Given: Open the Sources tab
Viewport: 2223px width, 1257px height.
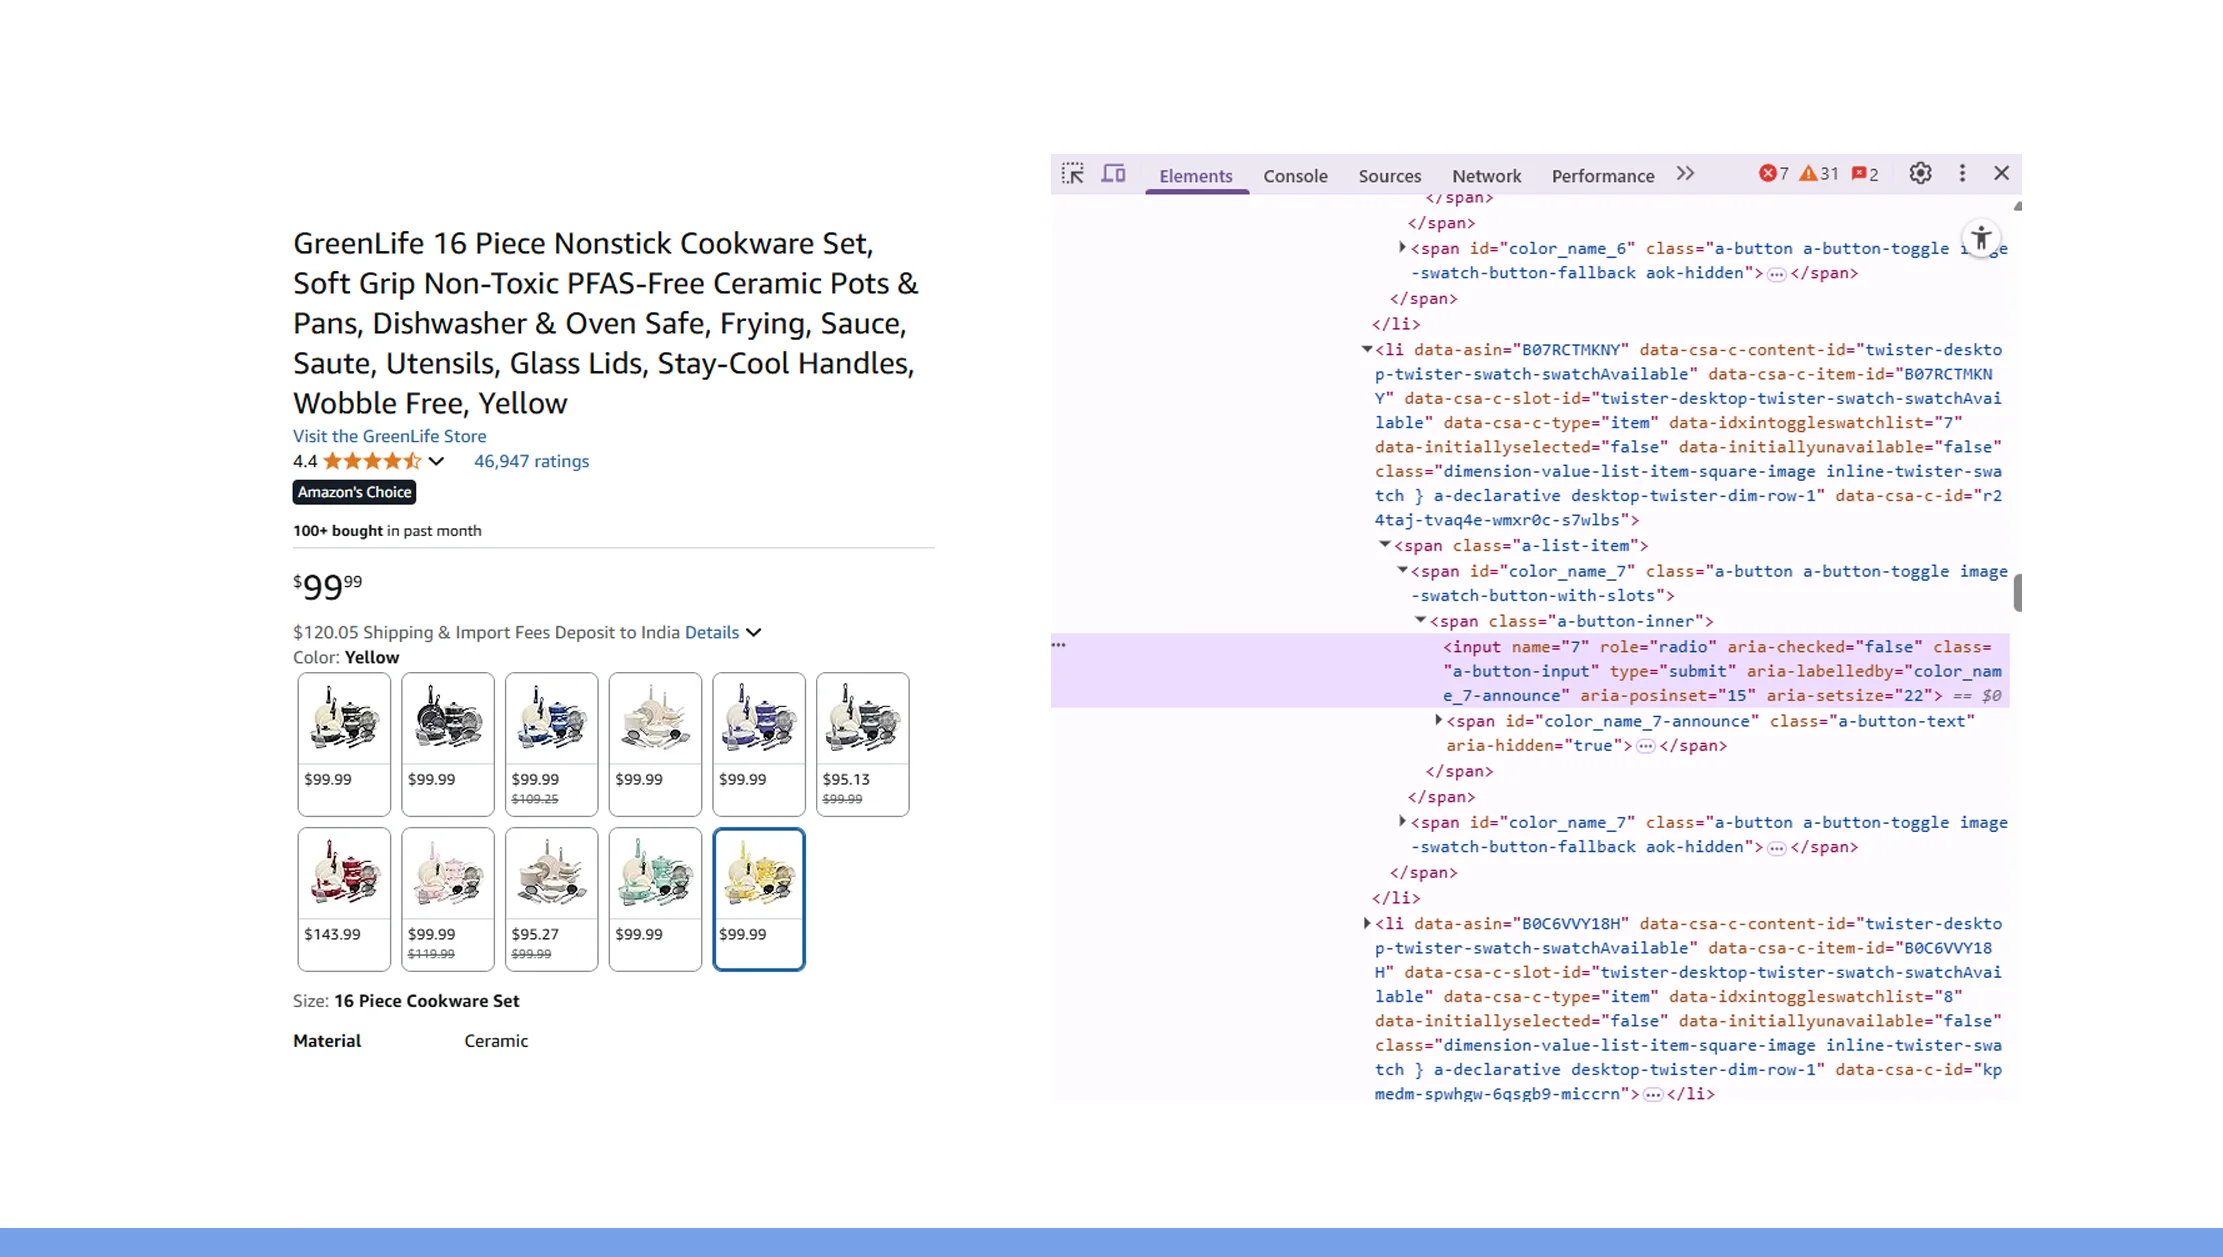Looking at the screenshot, I should coord(1389,176).
